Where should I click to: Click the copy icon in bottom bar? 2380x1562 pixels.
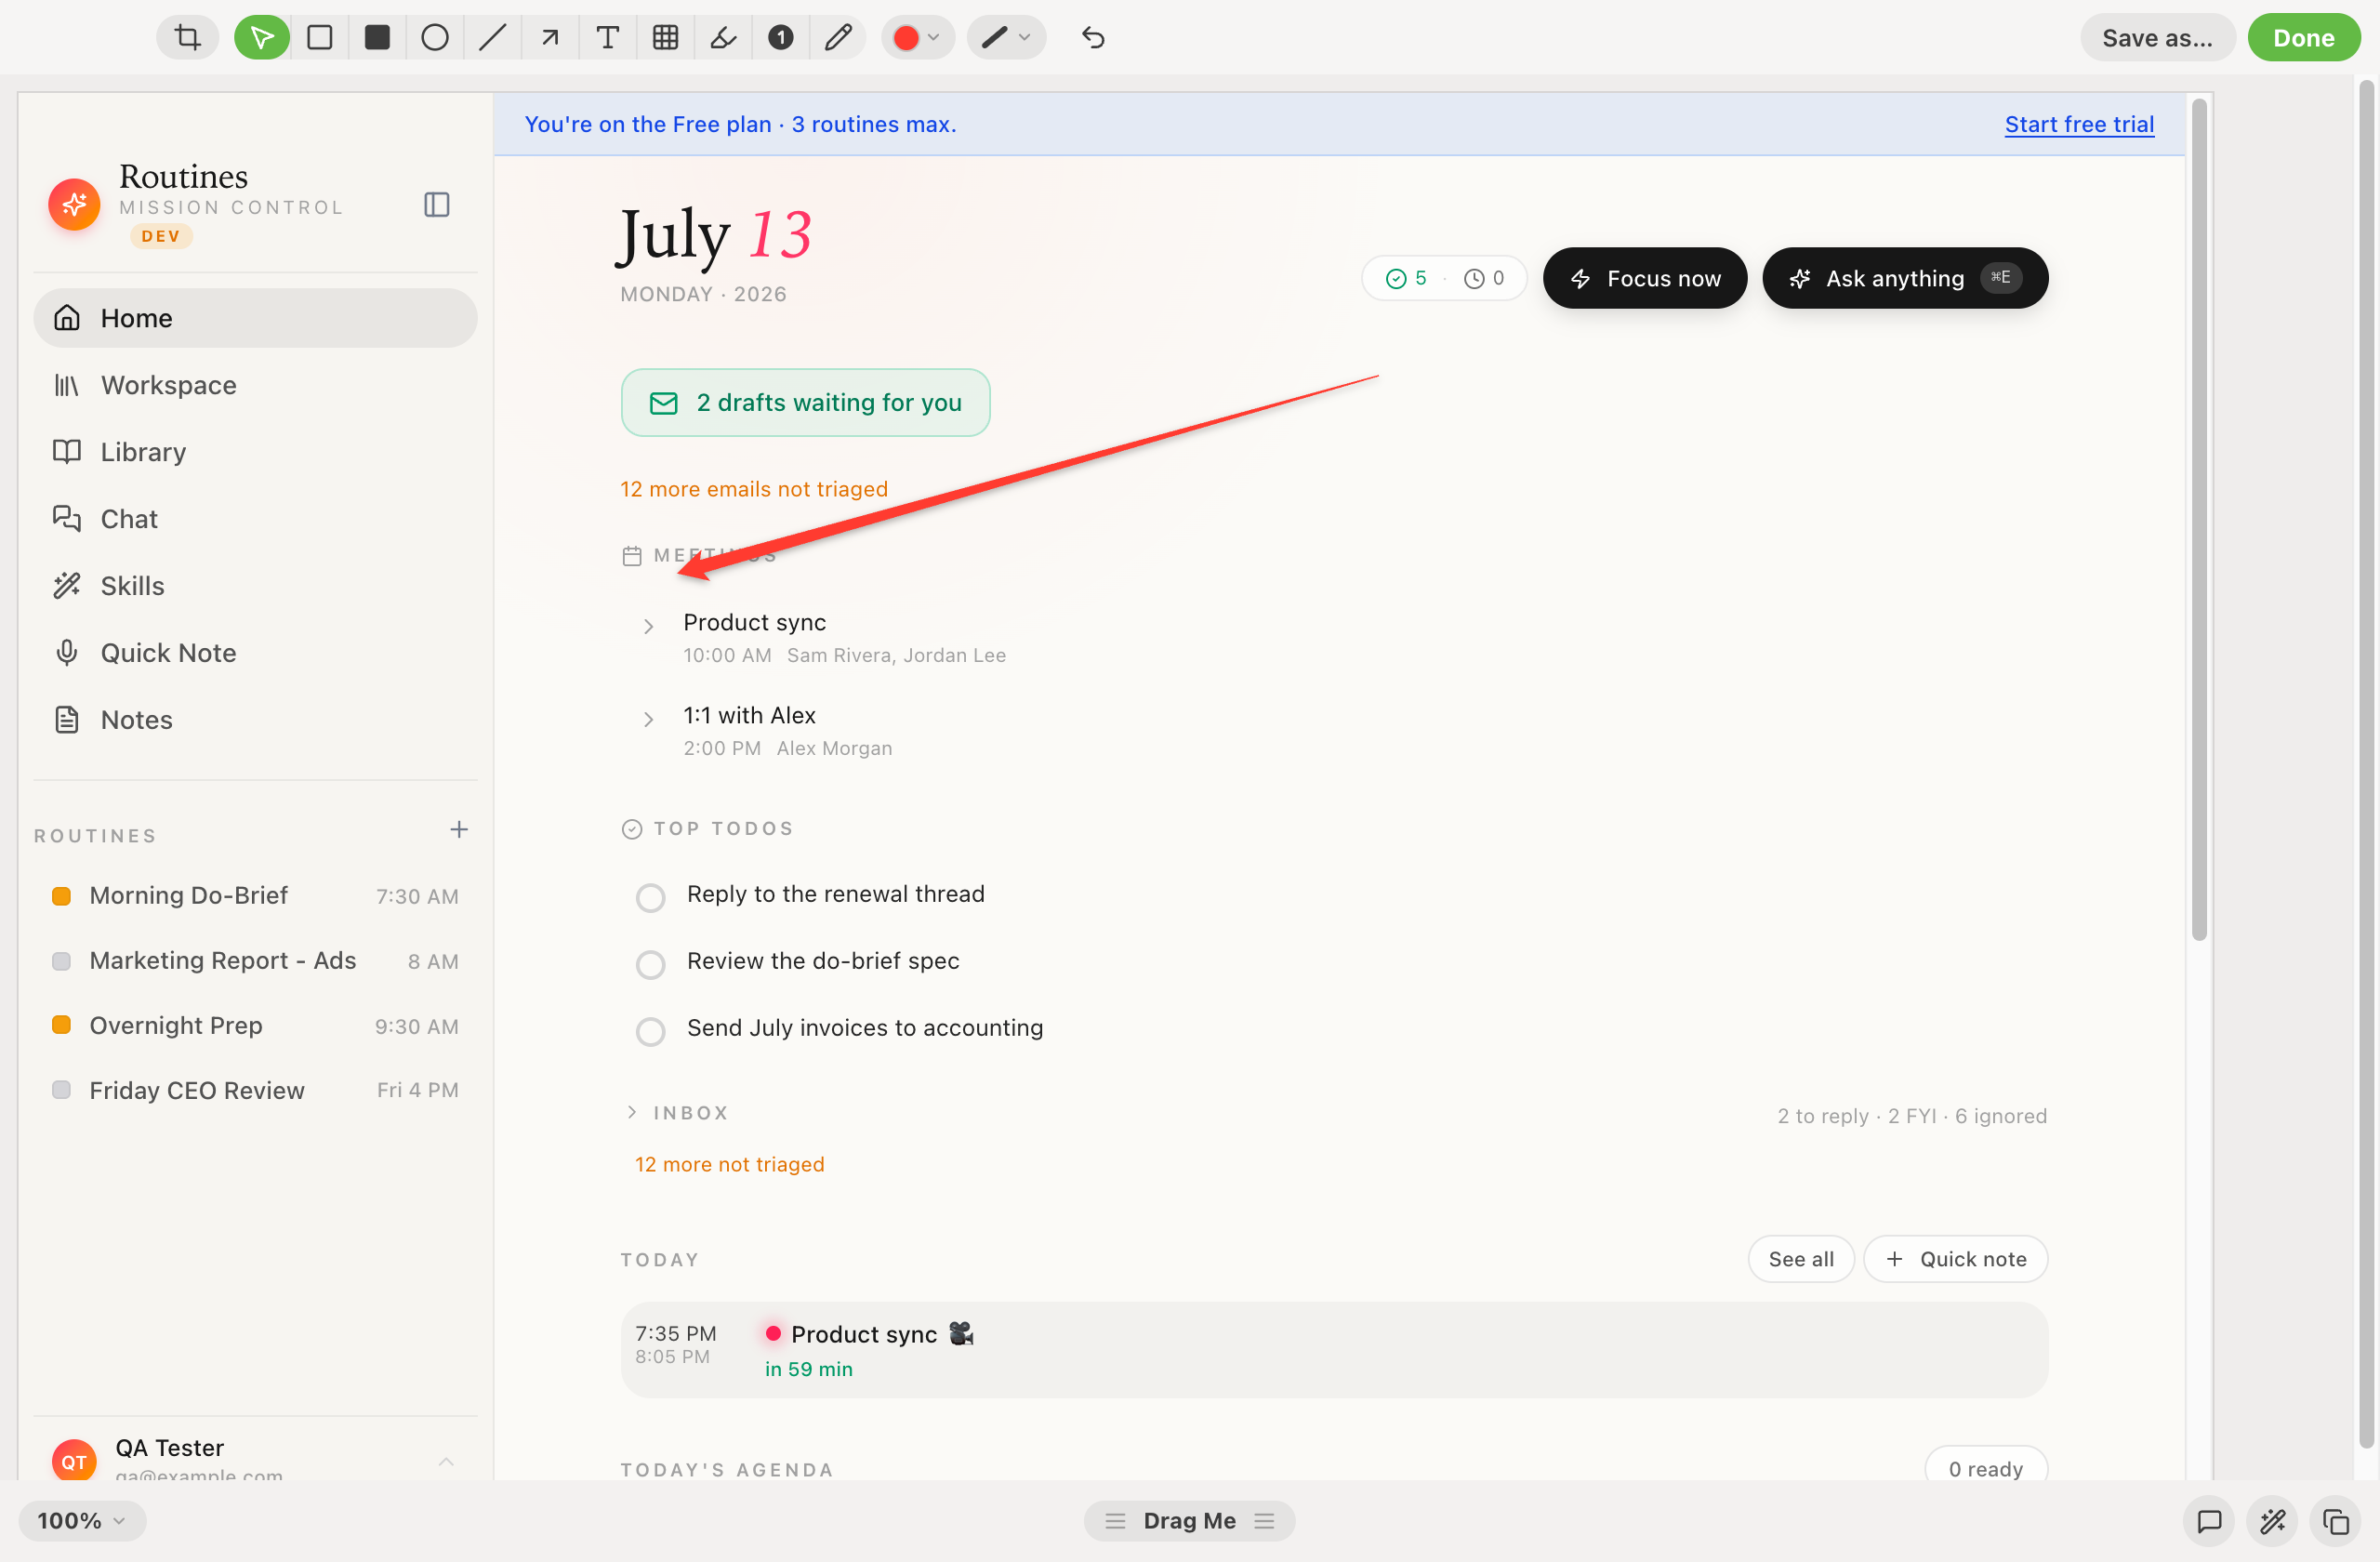2335,1522
